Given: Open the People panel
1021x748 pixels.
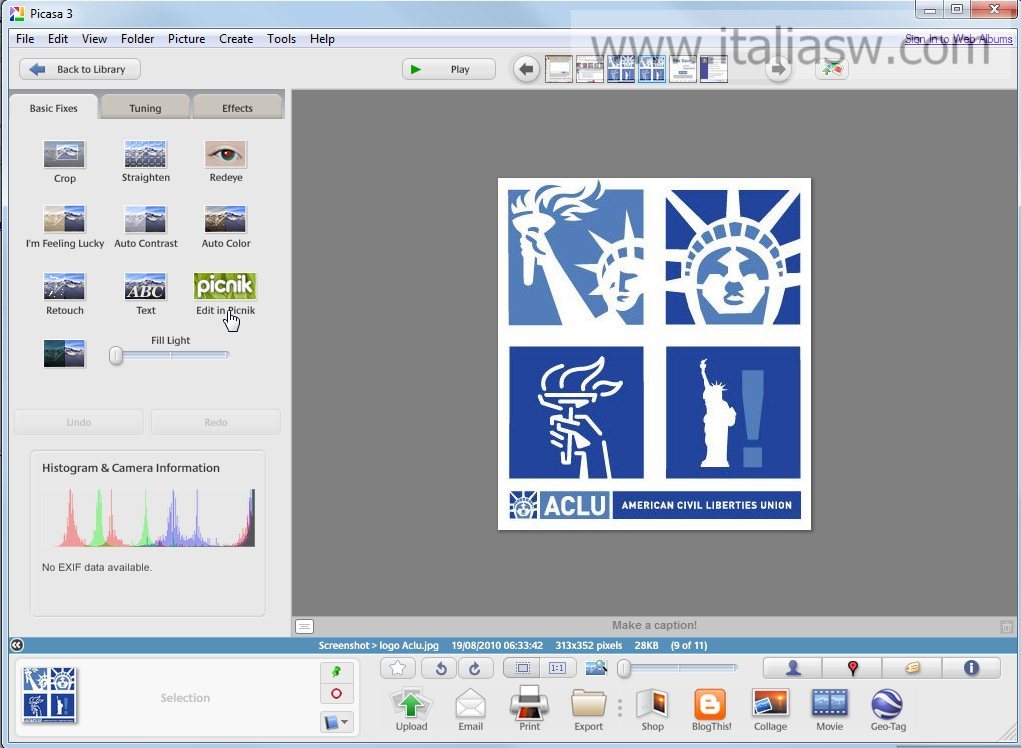Looking at the screenshot, I should (x=792, y=668).
